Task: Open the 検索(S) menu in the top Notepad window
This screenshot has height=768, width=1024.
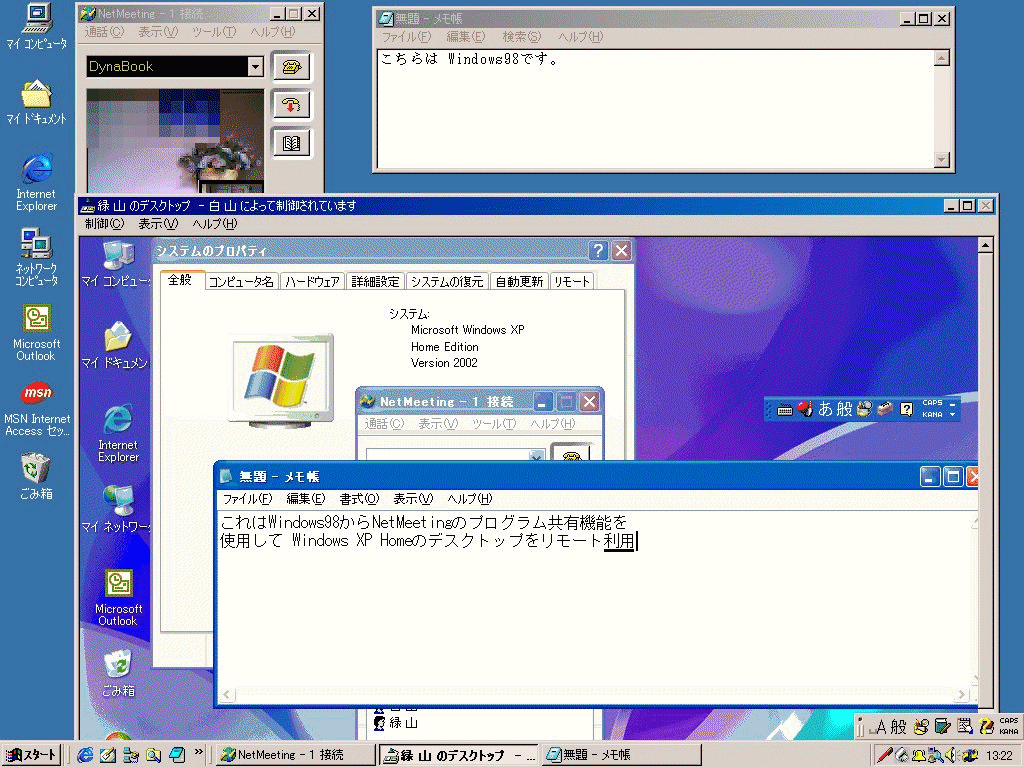Action: click(x=521, y=37)
